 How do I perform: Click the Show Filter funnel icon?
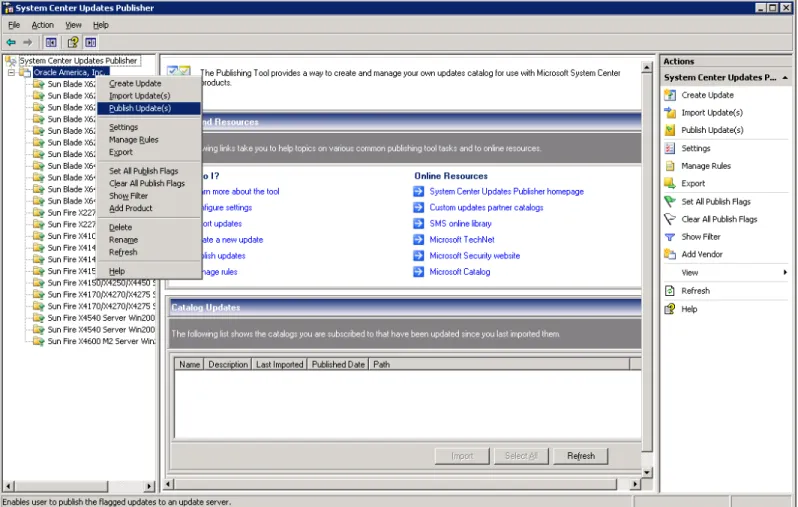pyautogui.click(x=670, y=237)
